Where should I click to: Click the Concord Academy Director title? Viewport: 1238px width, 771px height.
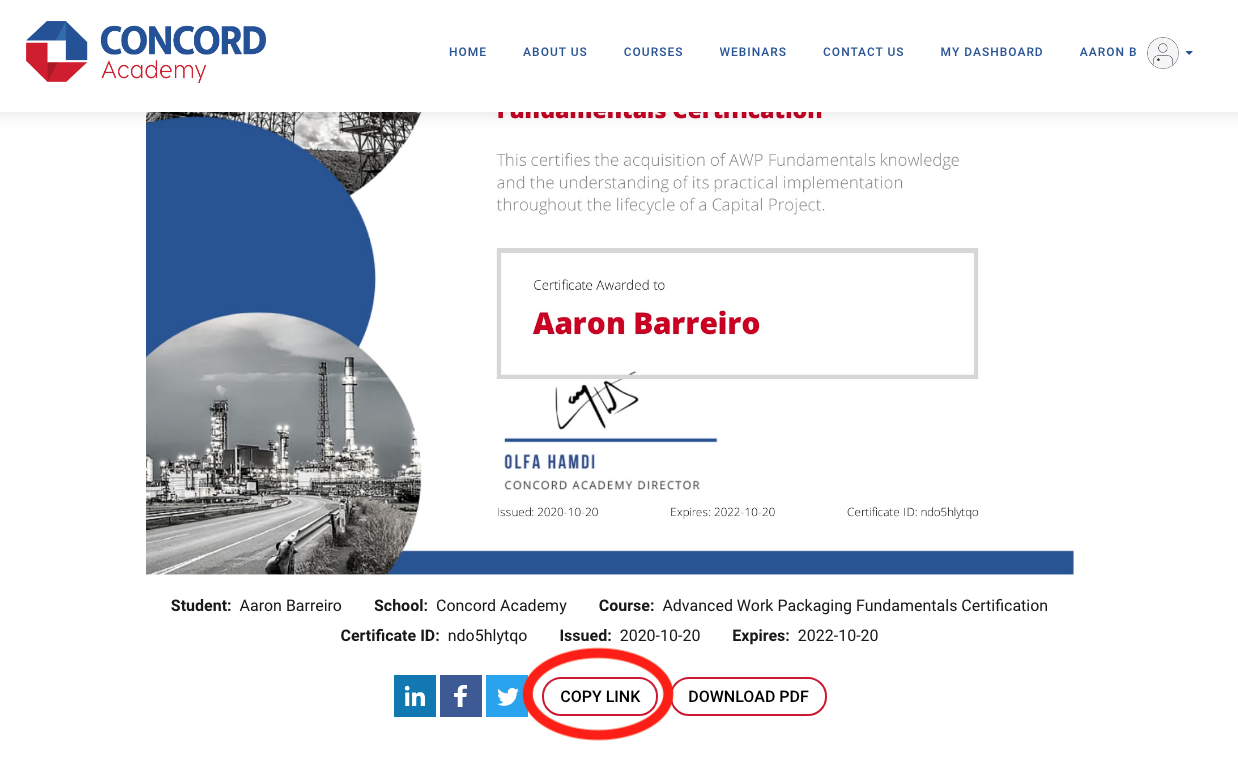[x=602, y=485]
